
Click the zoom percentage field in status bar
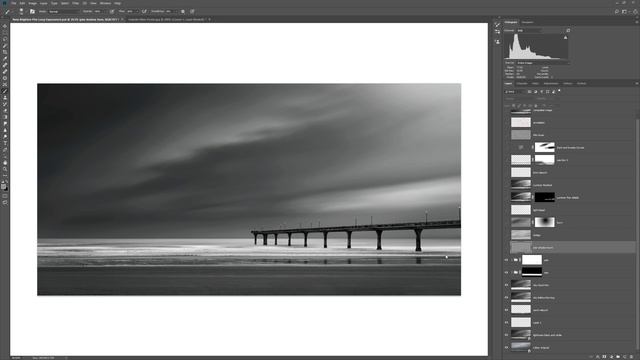coord(16,358)
